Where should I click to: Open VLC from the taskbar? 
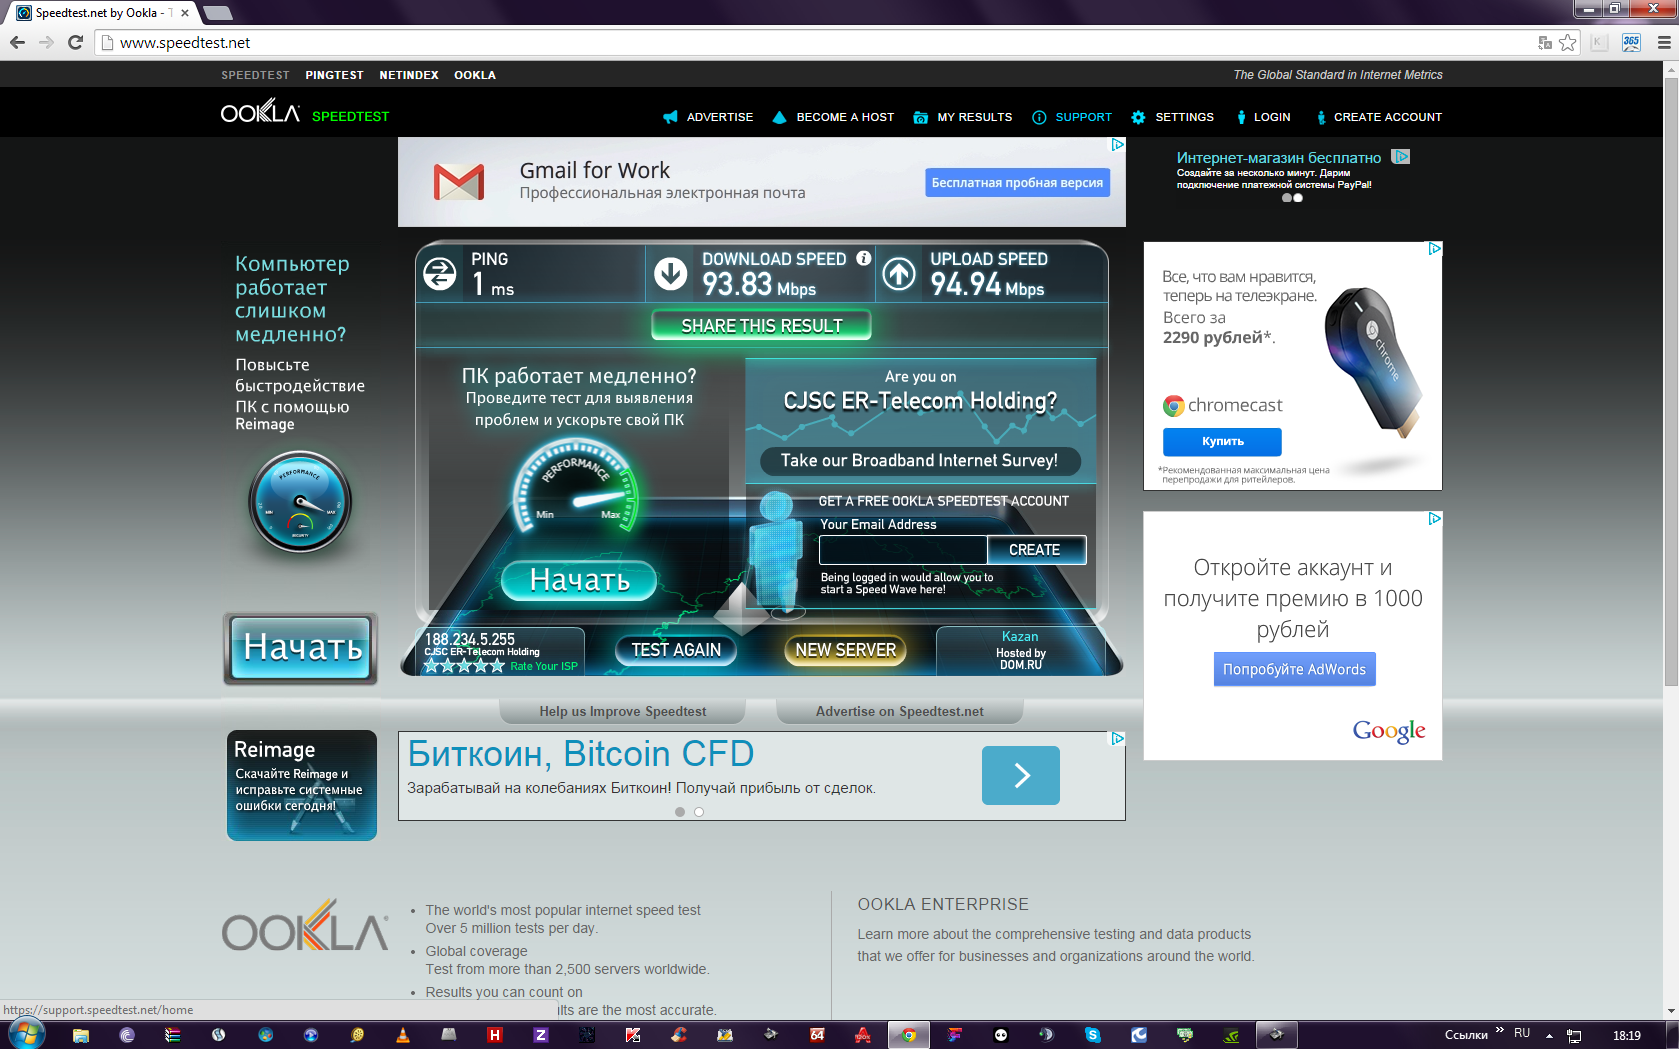[403, 1035]
